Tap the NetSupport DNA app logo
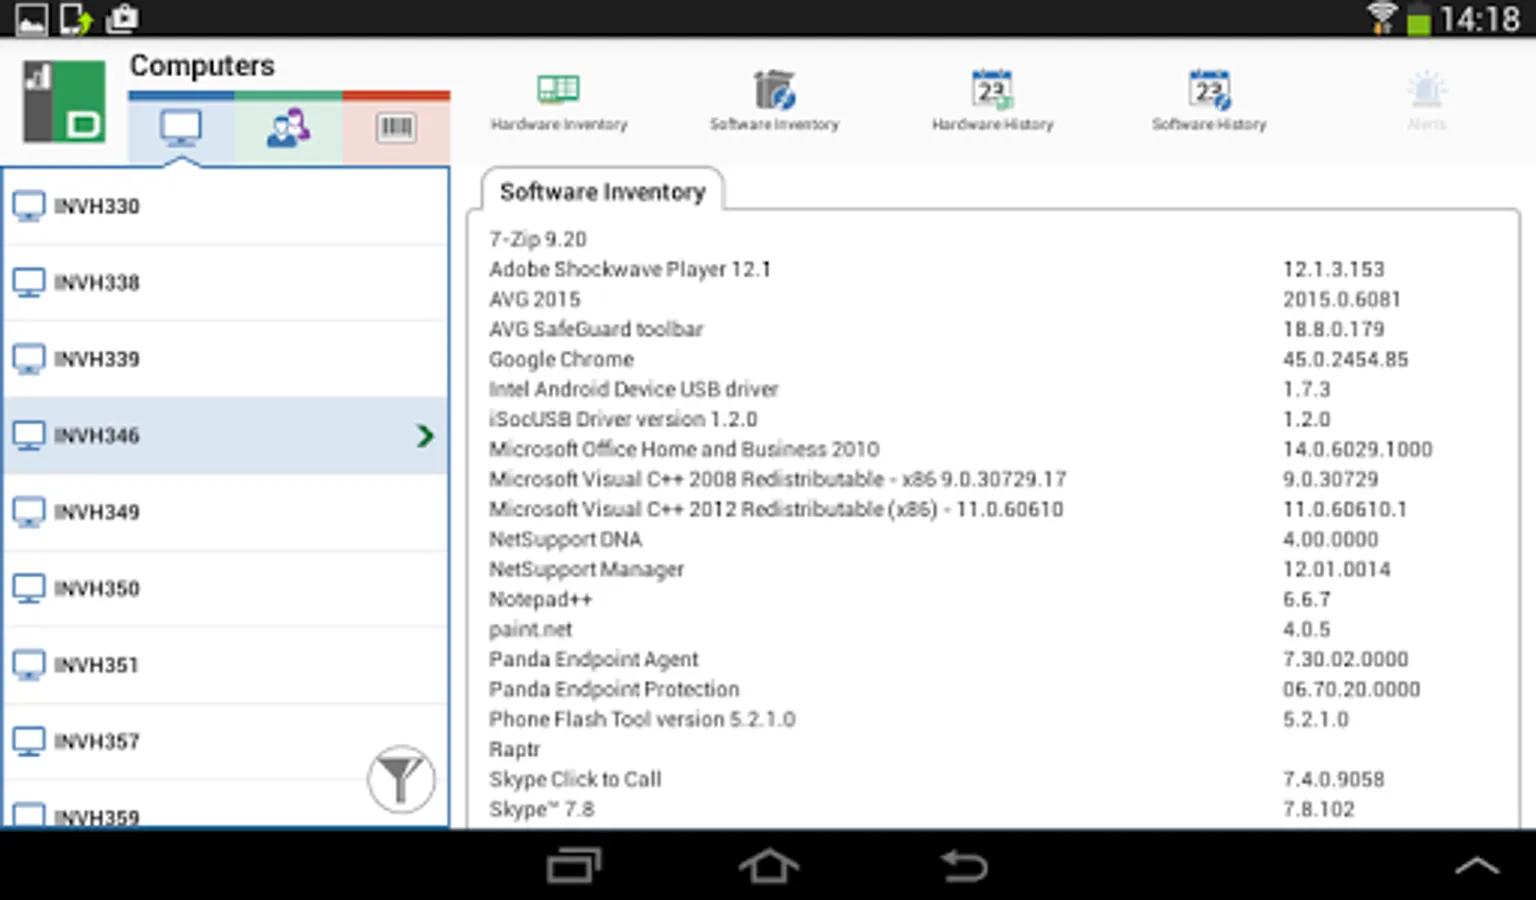 (x=65, y=101)
